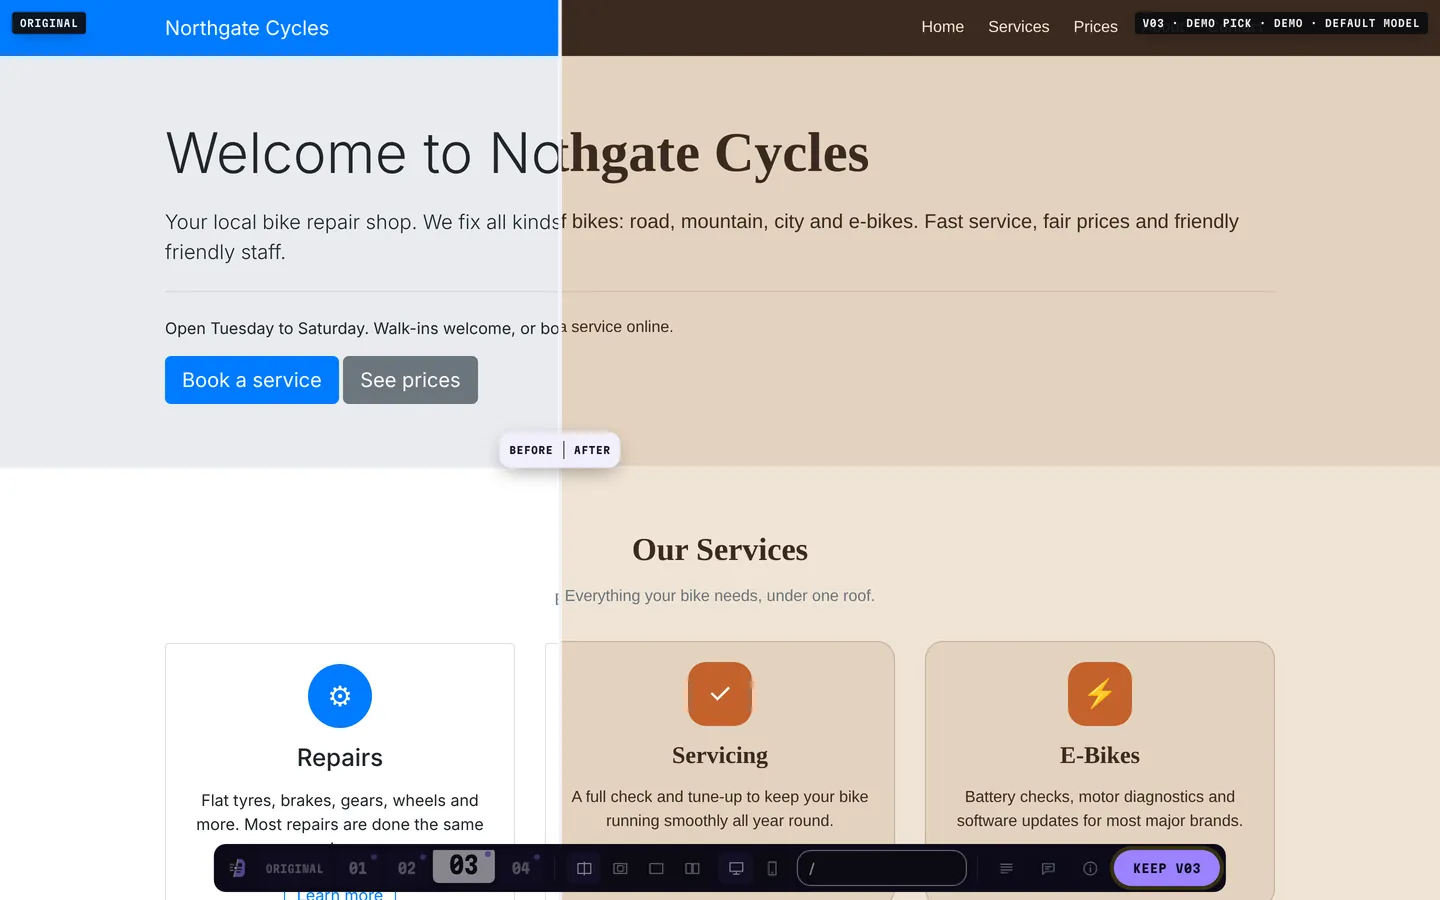
Task: Switch to the ORIGINAL version tab
Action: (x=294, y=868)
